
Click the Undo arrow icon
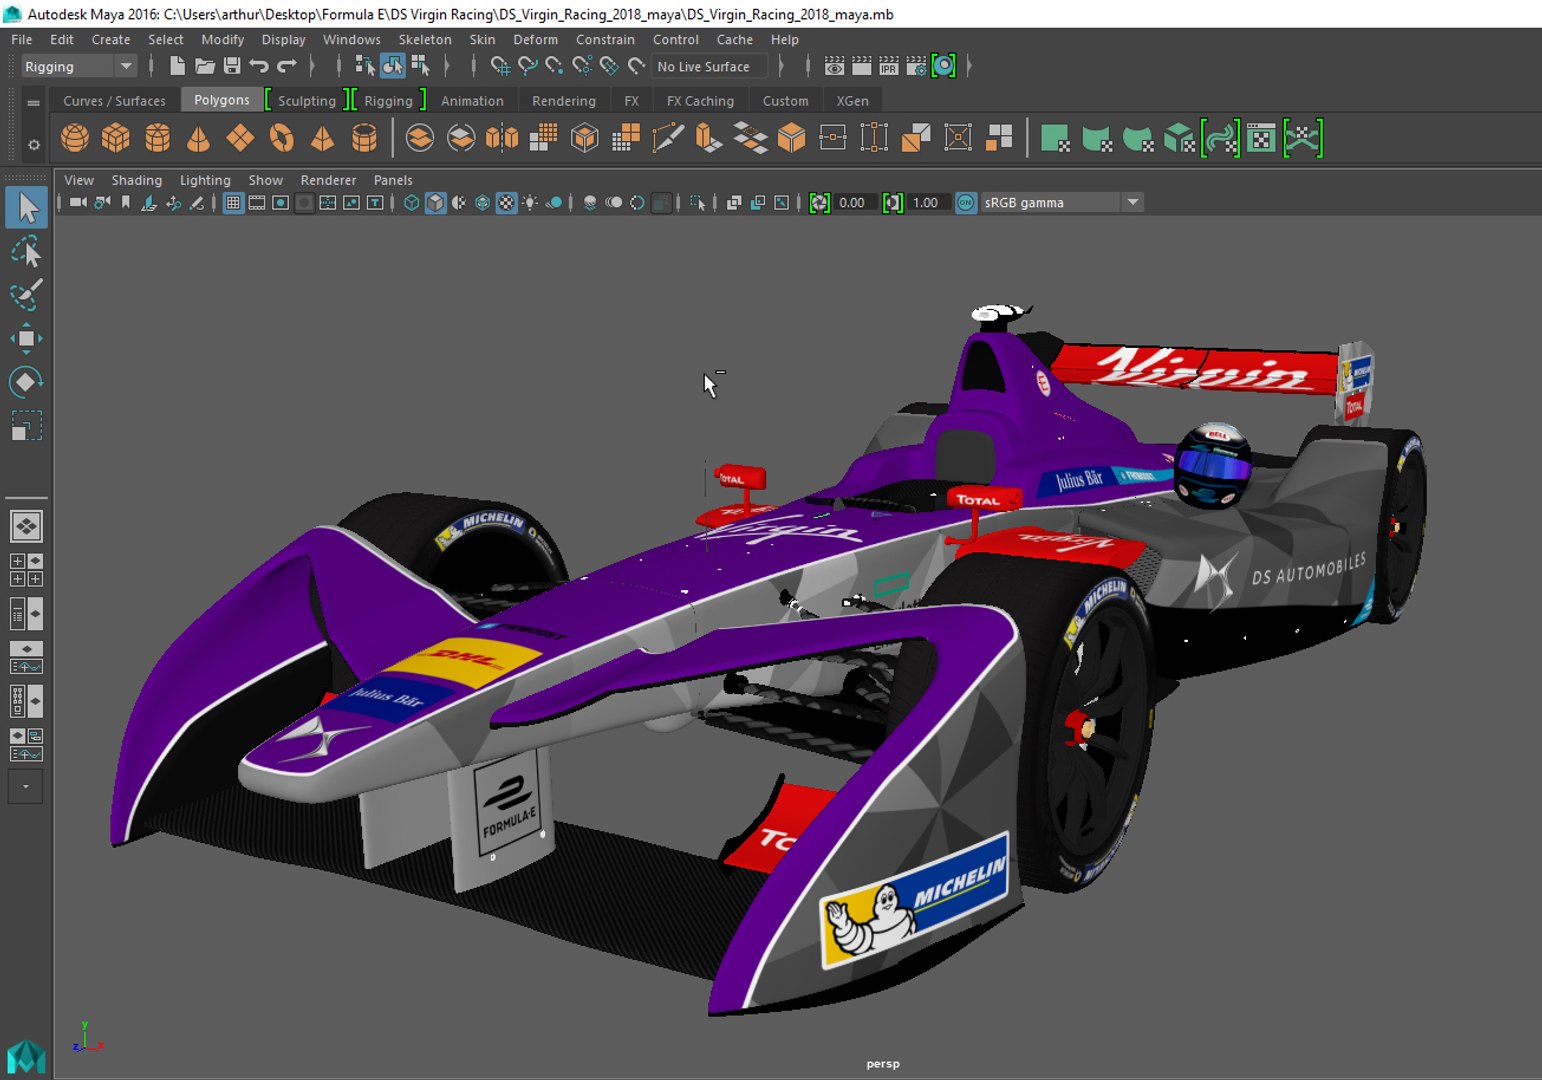point(259,66)
